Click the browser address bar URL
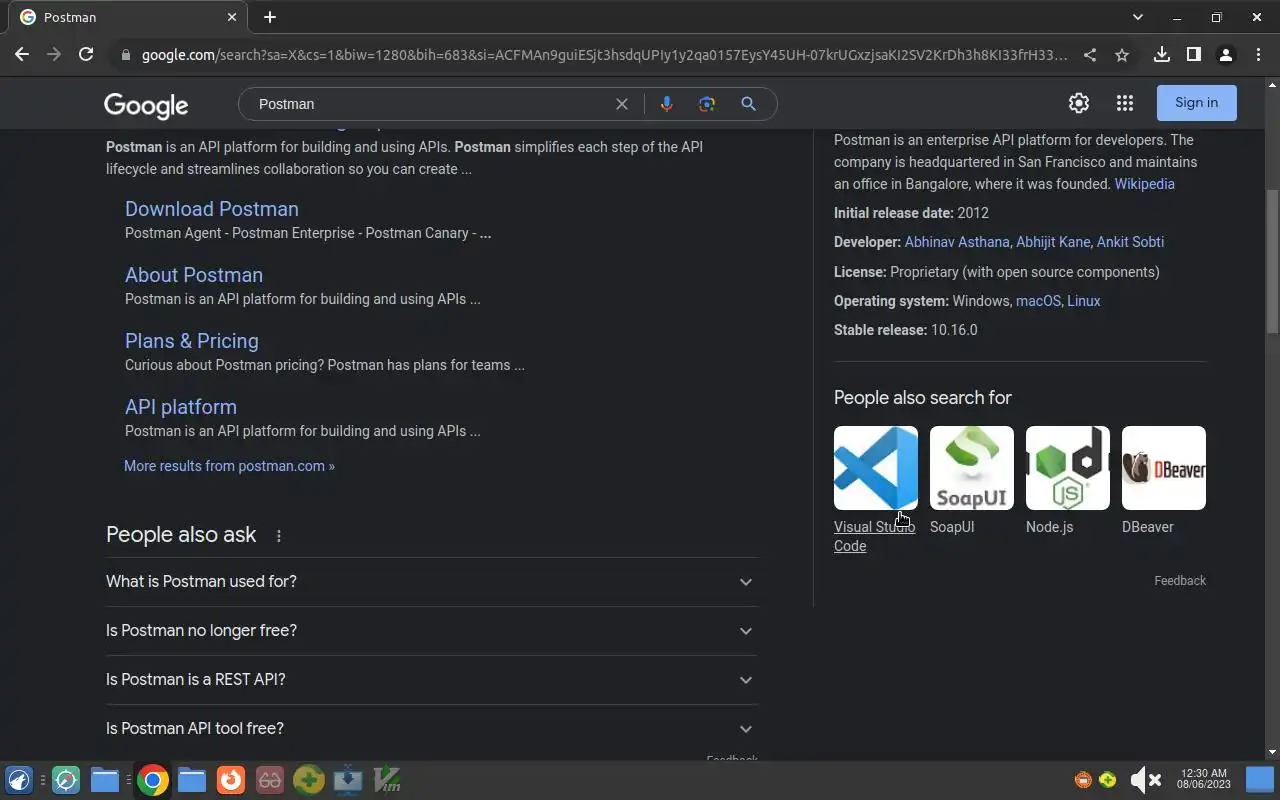This screenshot has height=800, width=1280. [x=604, y=55]
